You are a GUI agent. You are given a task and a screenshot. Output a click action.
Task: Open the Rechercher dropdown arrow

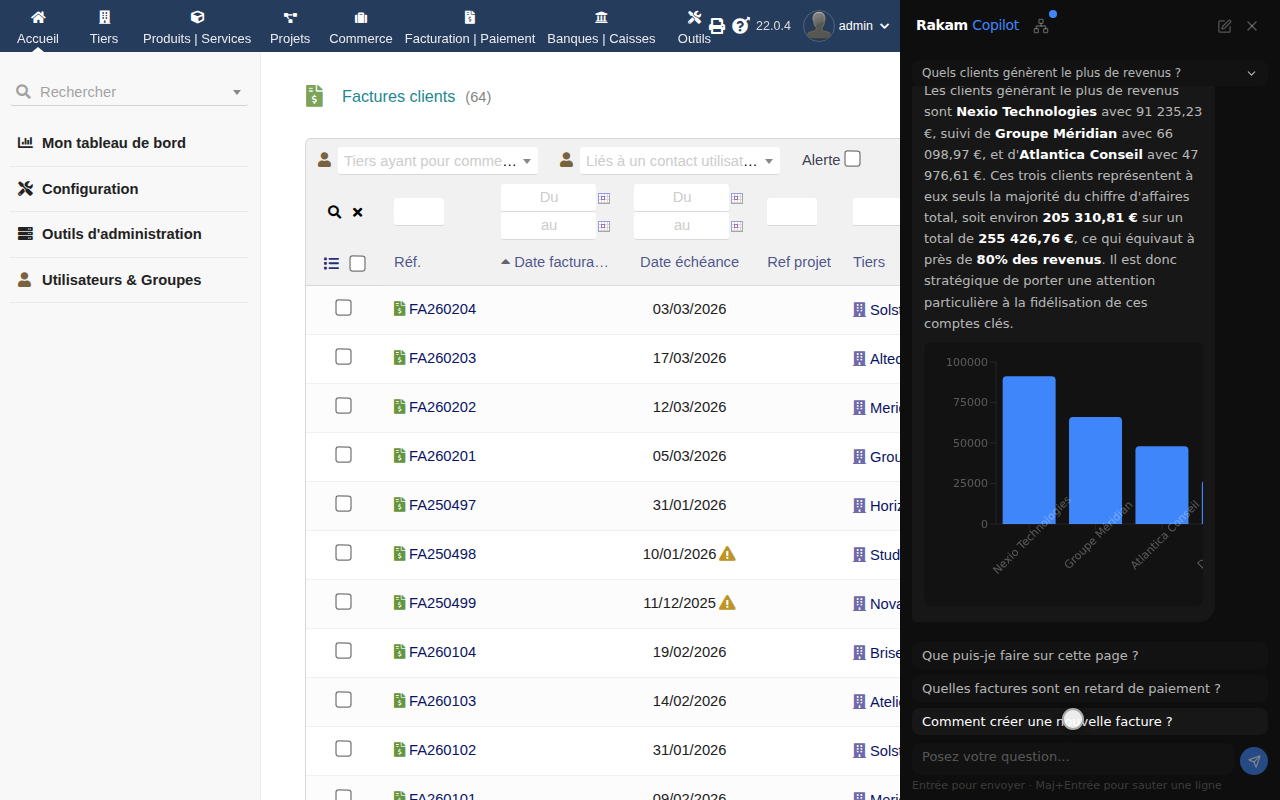coord(237,92)
